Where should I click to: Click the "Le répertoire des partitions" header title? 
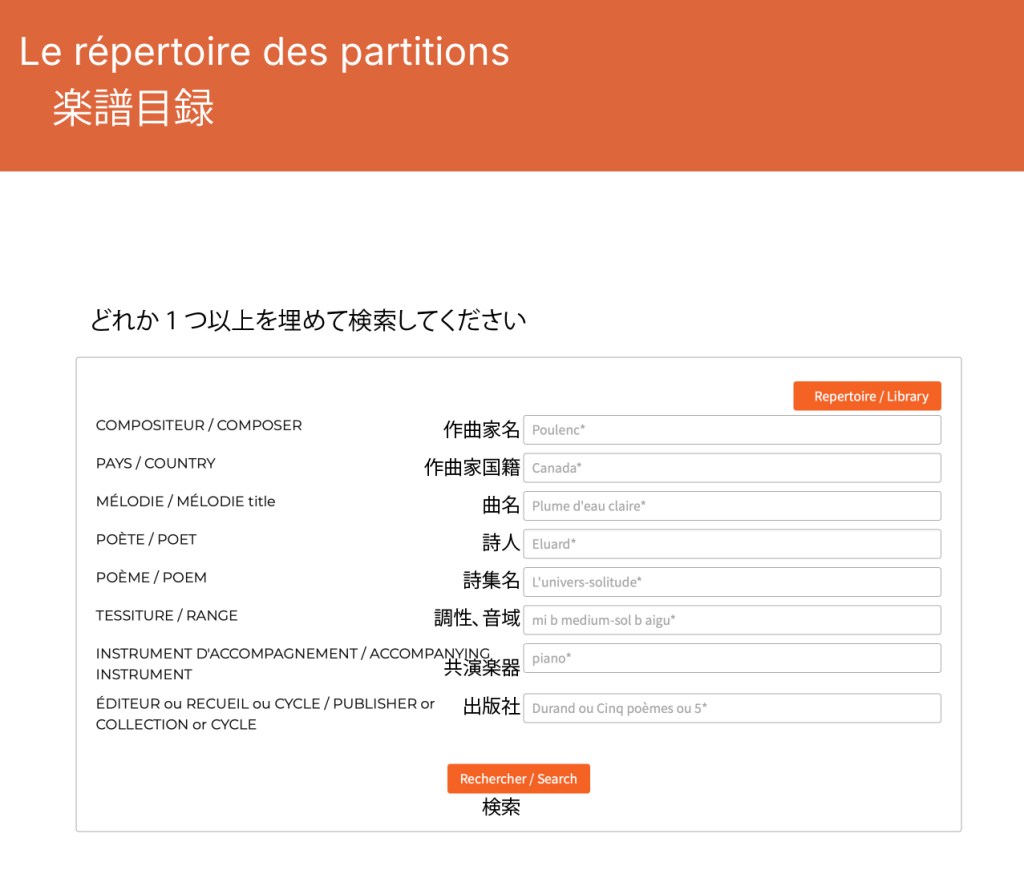pos(264,52)
